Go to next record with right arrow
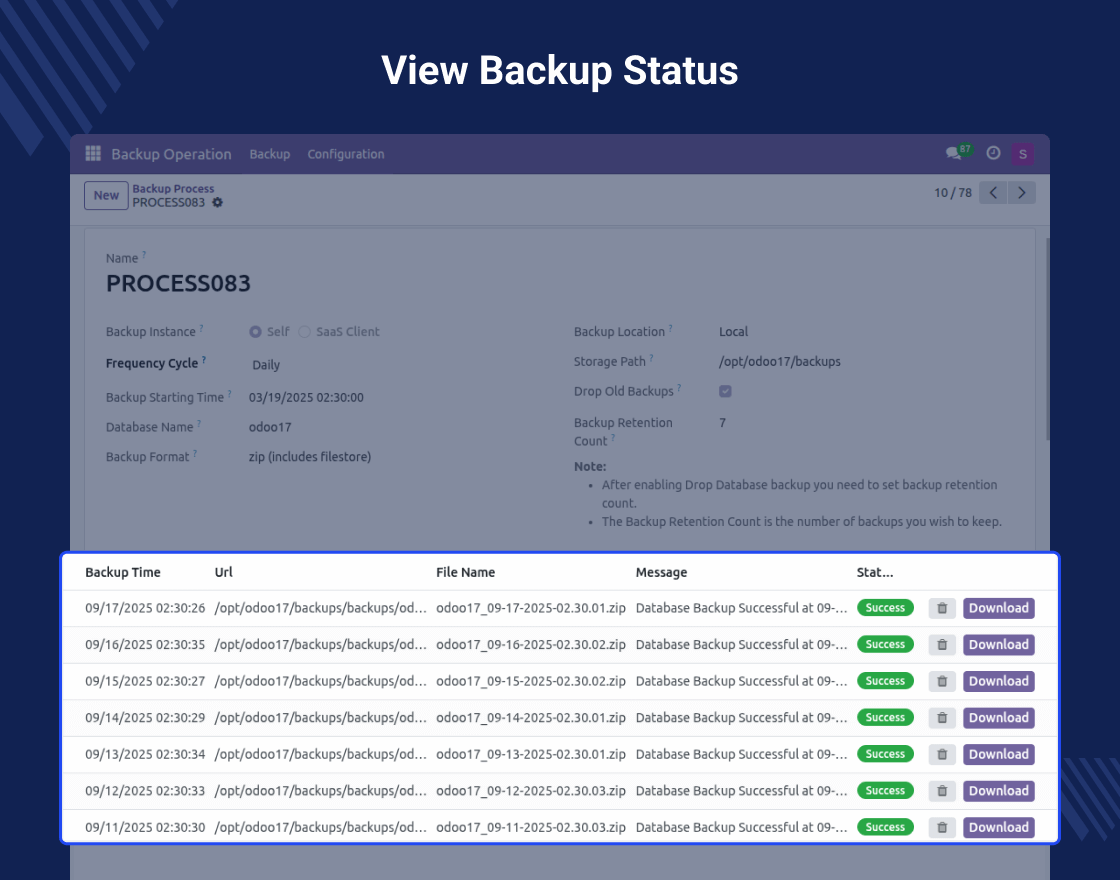The height and width of the screenshot is (880, 1120). click(x=1021, y=193)
